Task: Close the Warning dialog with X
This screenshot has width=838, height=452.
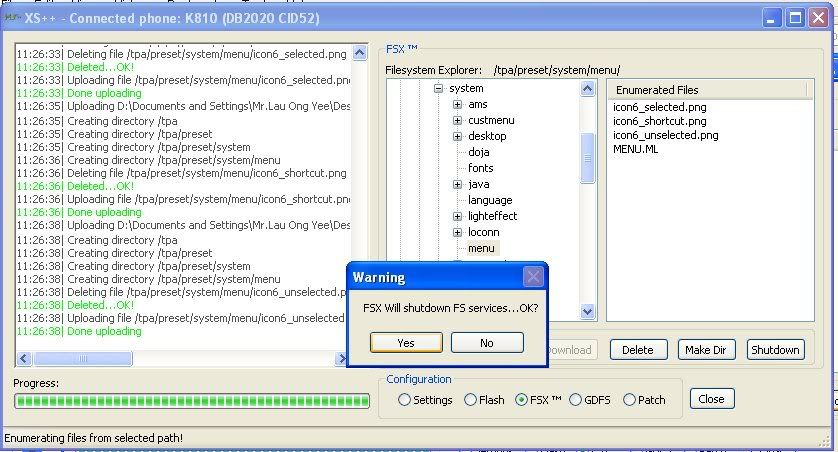Action: coord(534,277)
